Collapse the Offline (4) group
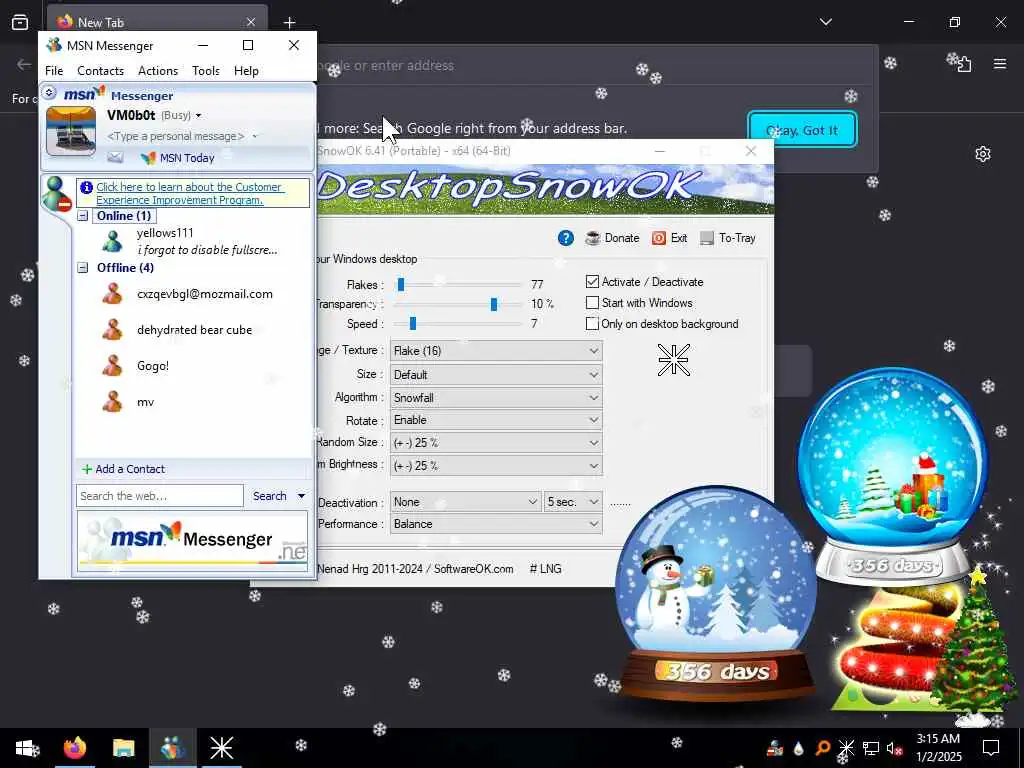This screenshot has width=1024, height=768. pos(83,268)
